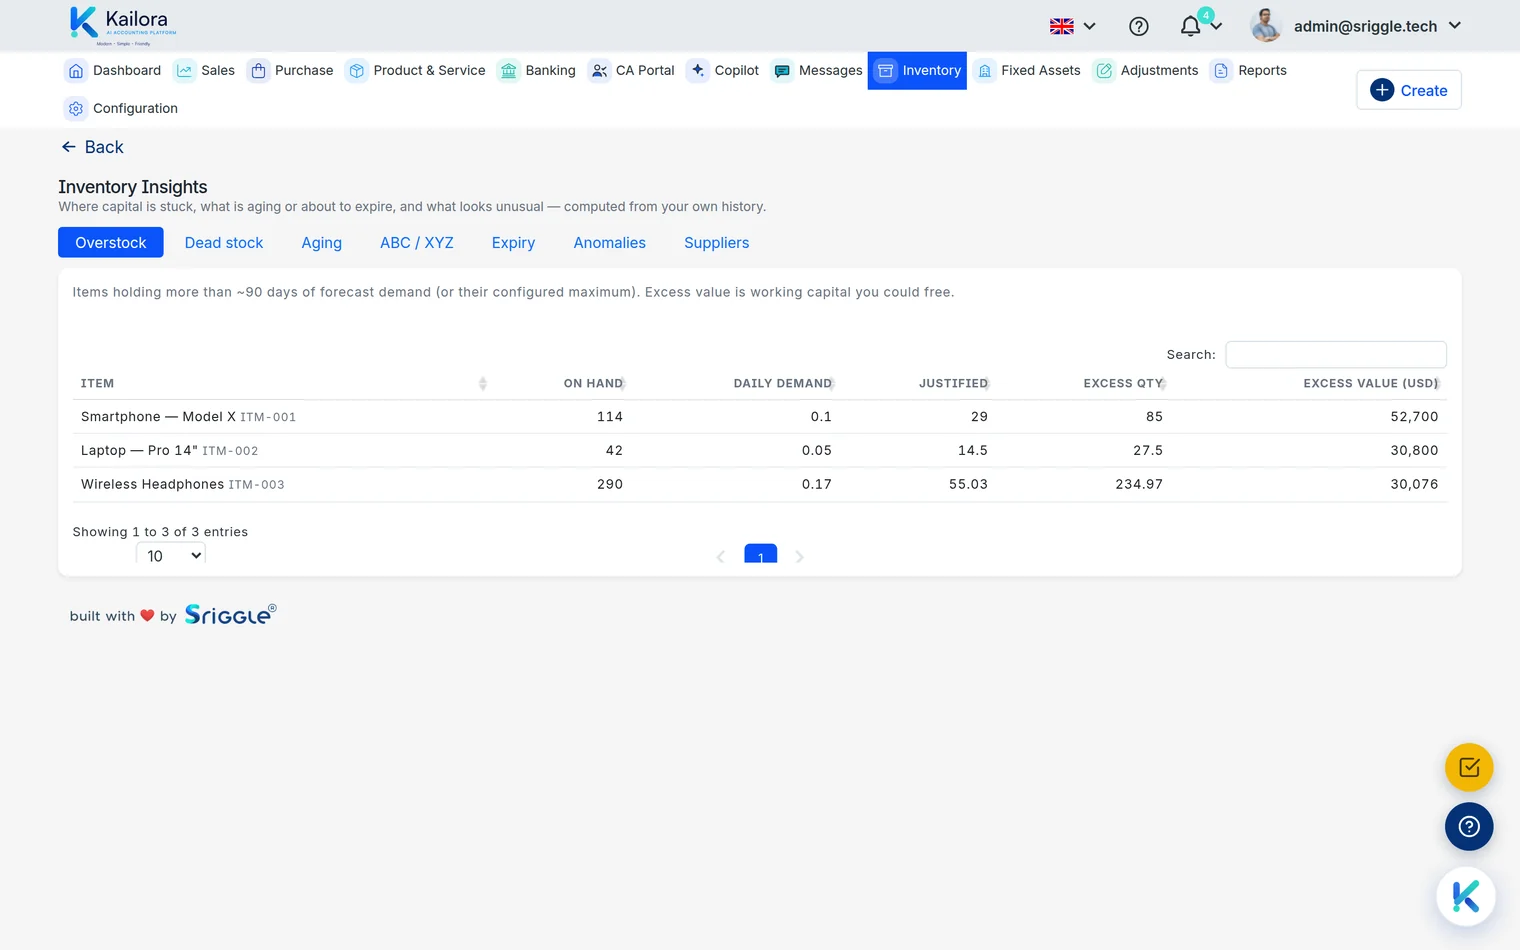Switch to the Aging tab
1520x950 pixels.
[x=322, y=243]
